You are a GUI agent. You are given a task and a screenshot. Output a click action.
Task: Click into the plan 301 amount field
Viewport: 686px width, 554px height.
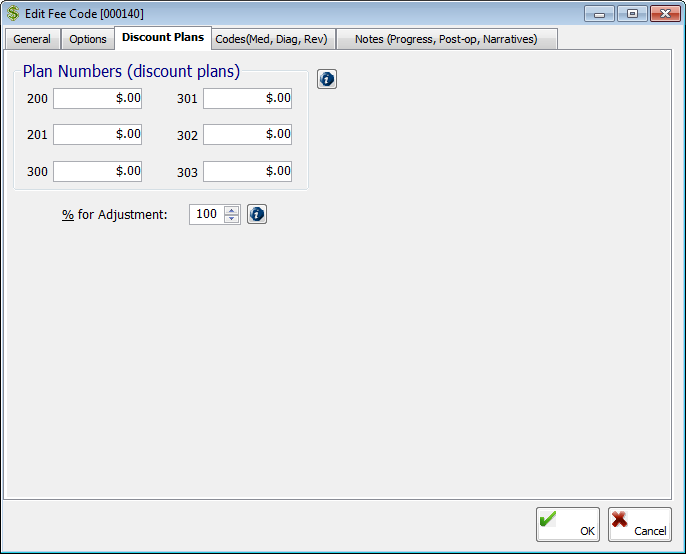[247, 98]
